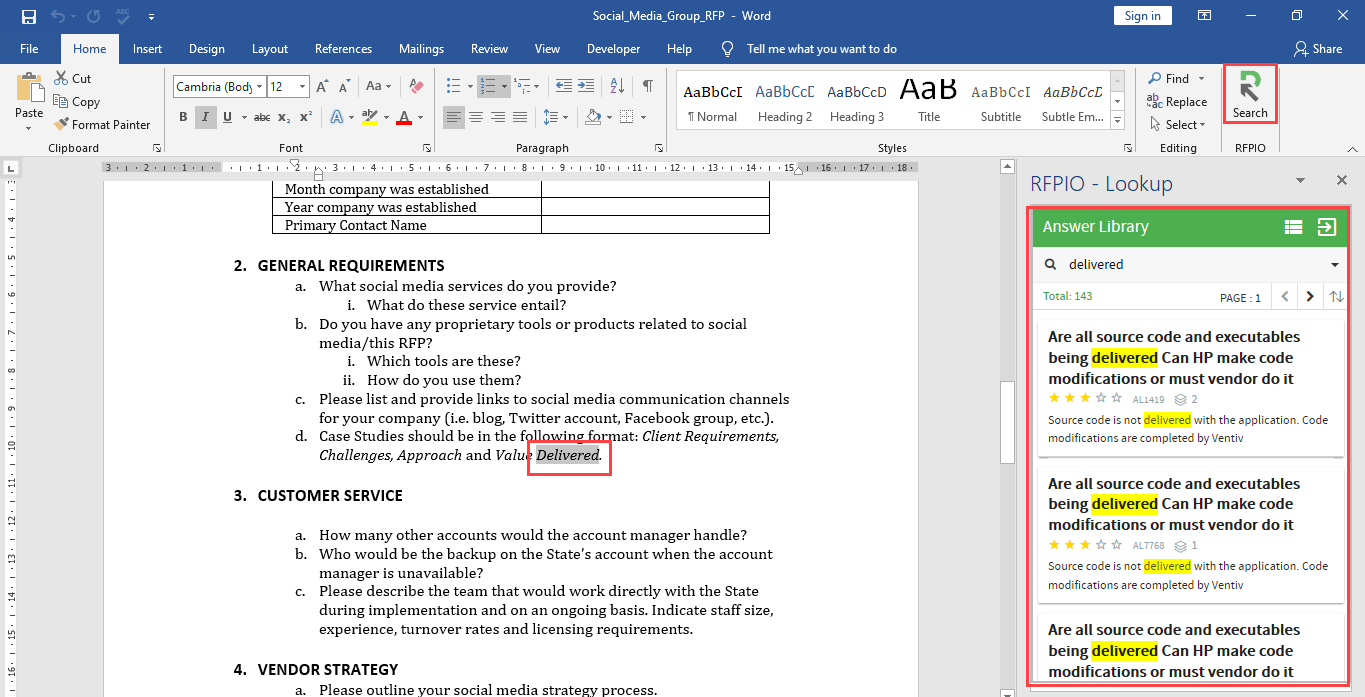Open the Answer Library search options dropdown

point(1335,265)
